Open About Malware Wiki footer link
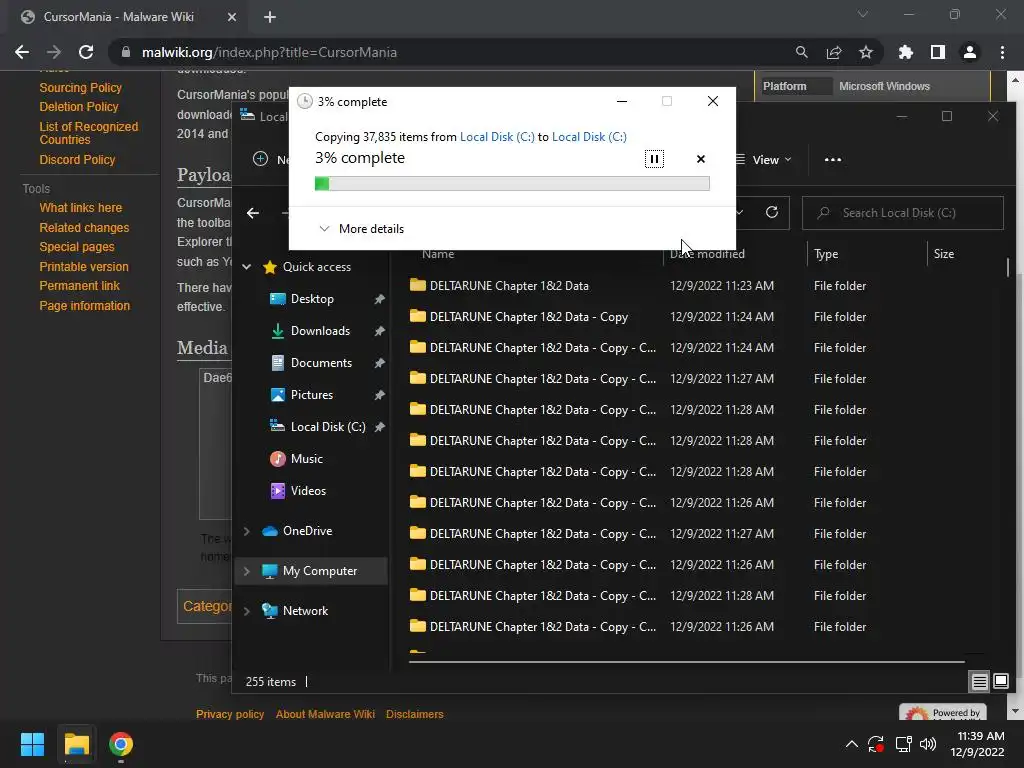Image resolution: width=1024 pixels, height=768 pixels. [x=325, y=714]
